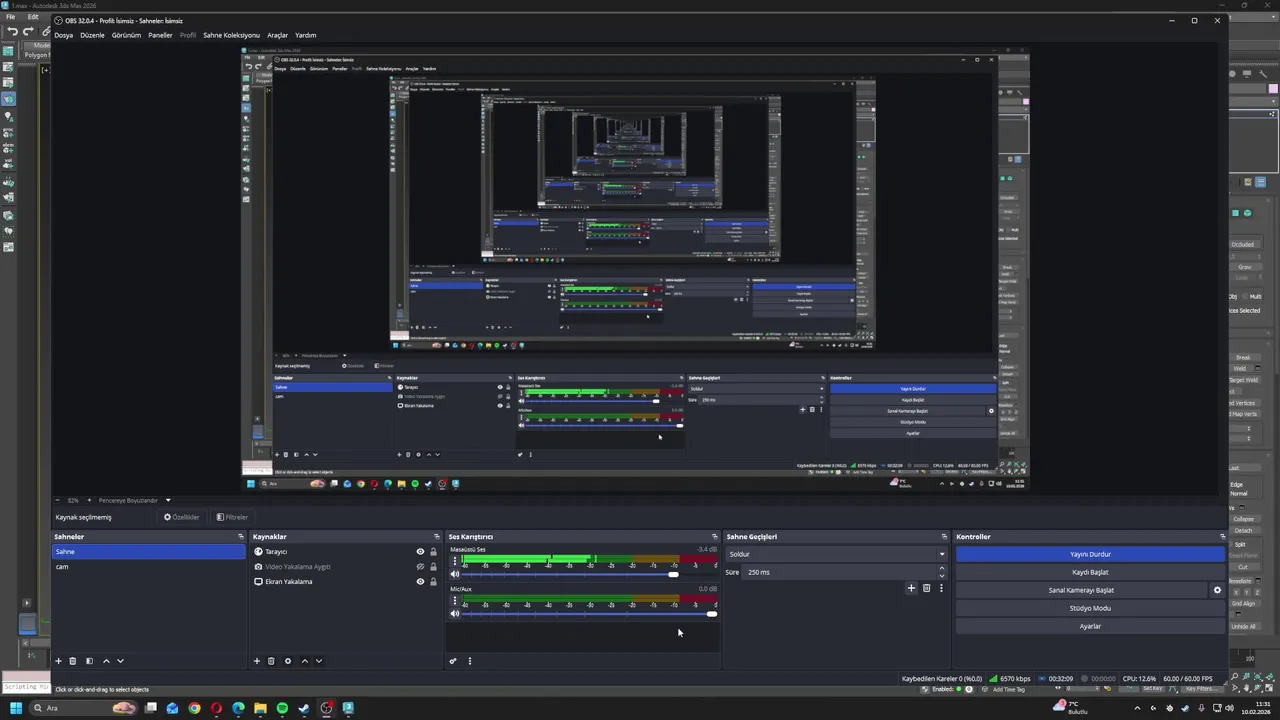
Task: Open Sahne Koleksiyonu menu
Action: [231, 35]
